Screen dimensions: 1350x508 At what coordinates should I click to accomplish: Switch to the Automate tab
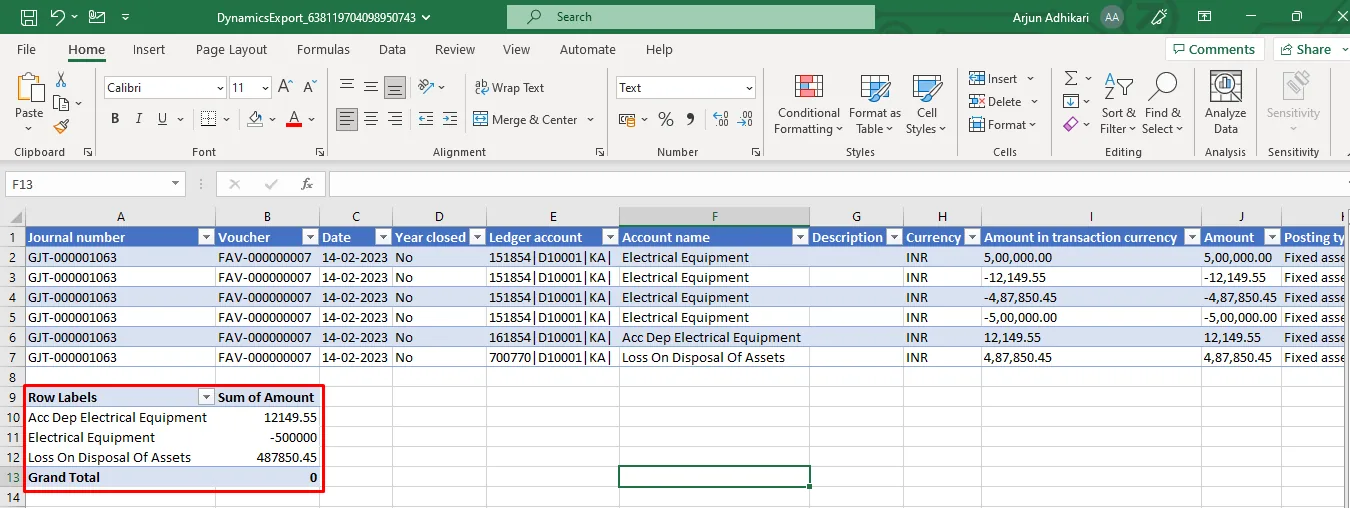[587, 49]
